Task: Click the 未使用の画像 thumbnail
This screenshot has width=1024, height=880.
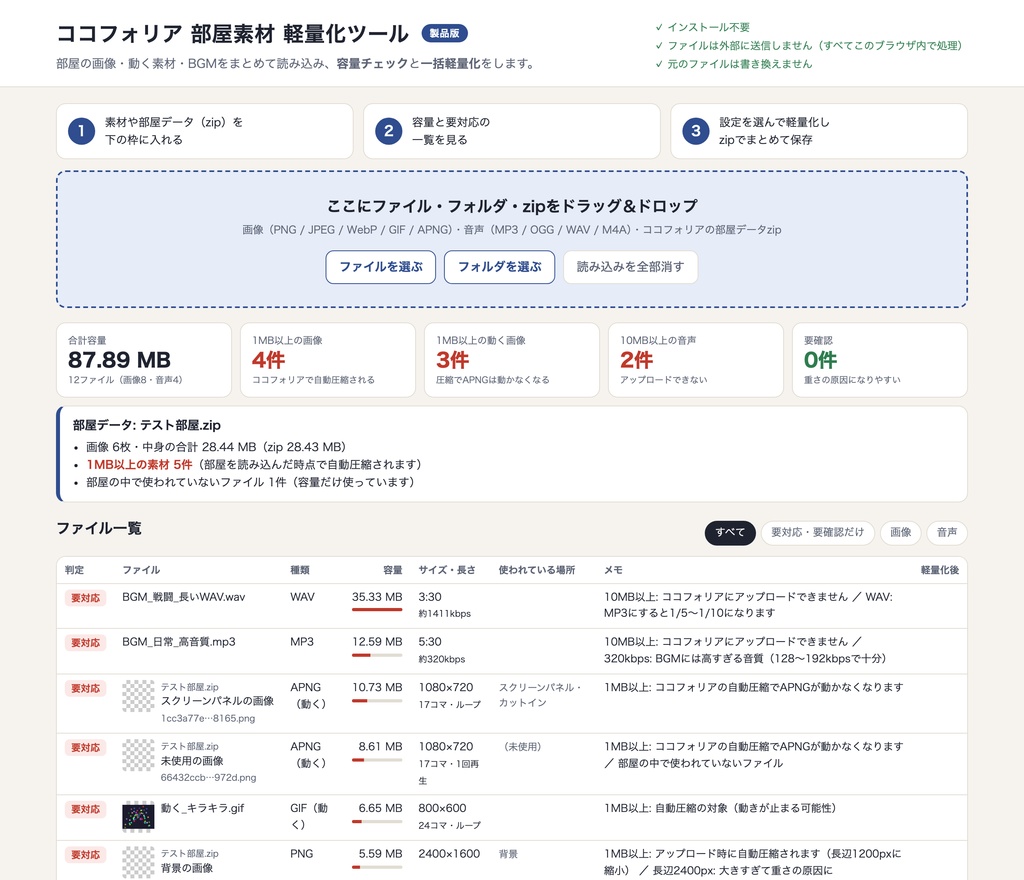Action: pyautogui.click(x=138, y=755)
